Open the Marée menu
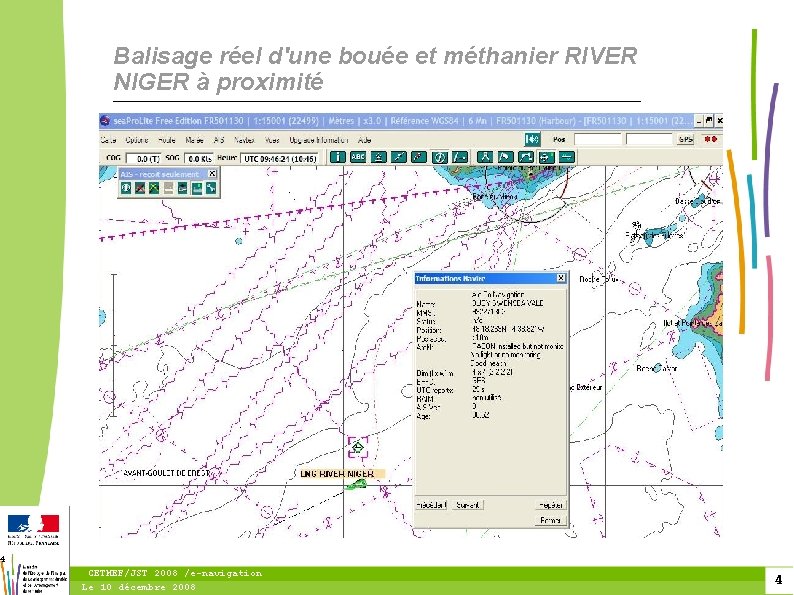The image size is (794, 595). [194, 140]
